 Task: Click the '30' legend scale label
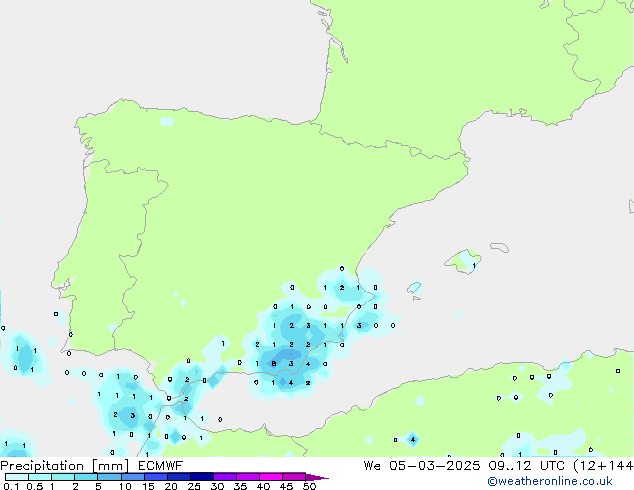point(217,486)
